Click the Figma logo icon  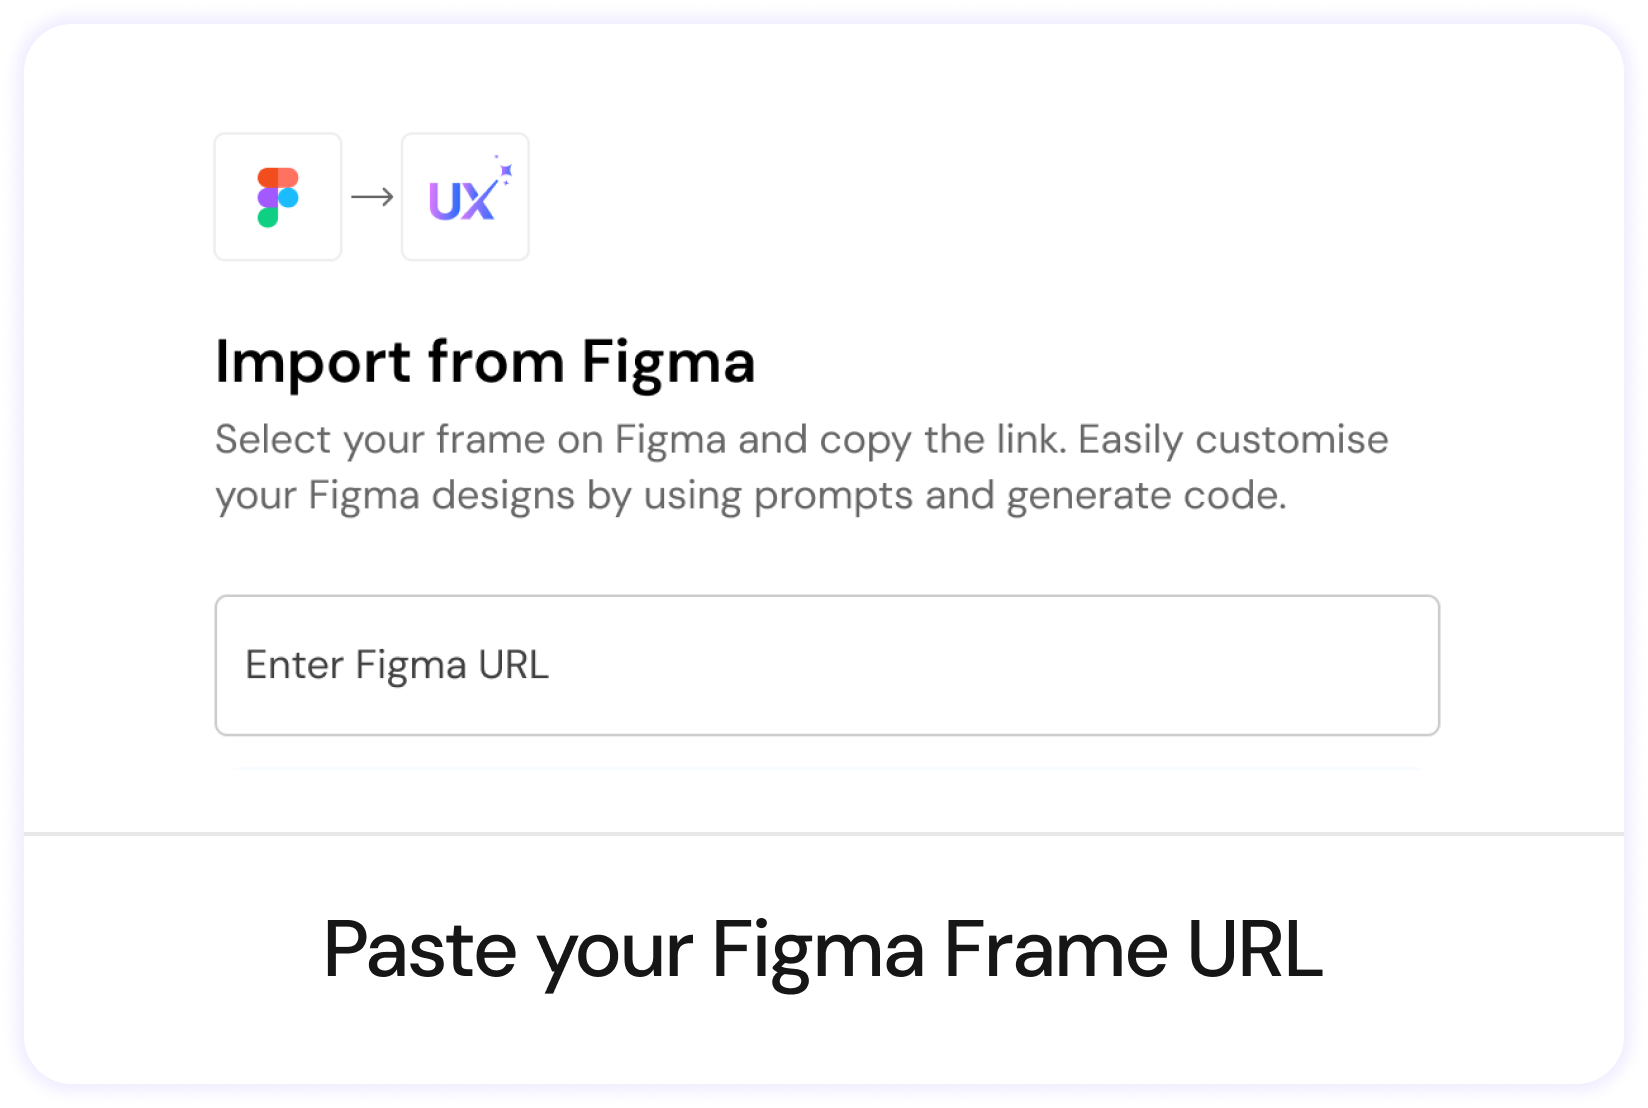click(x=278, y=197)
